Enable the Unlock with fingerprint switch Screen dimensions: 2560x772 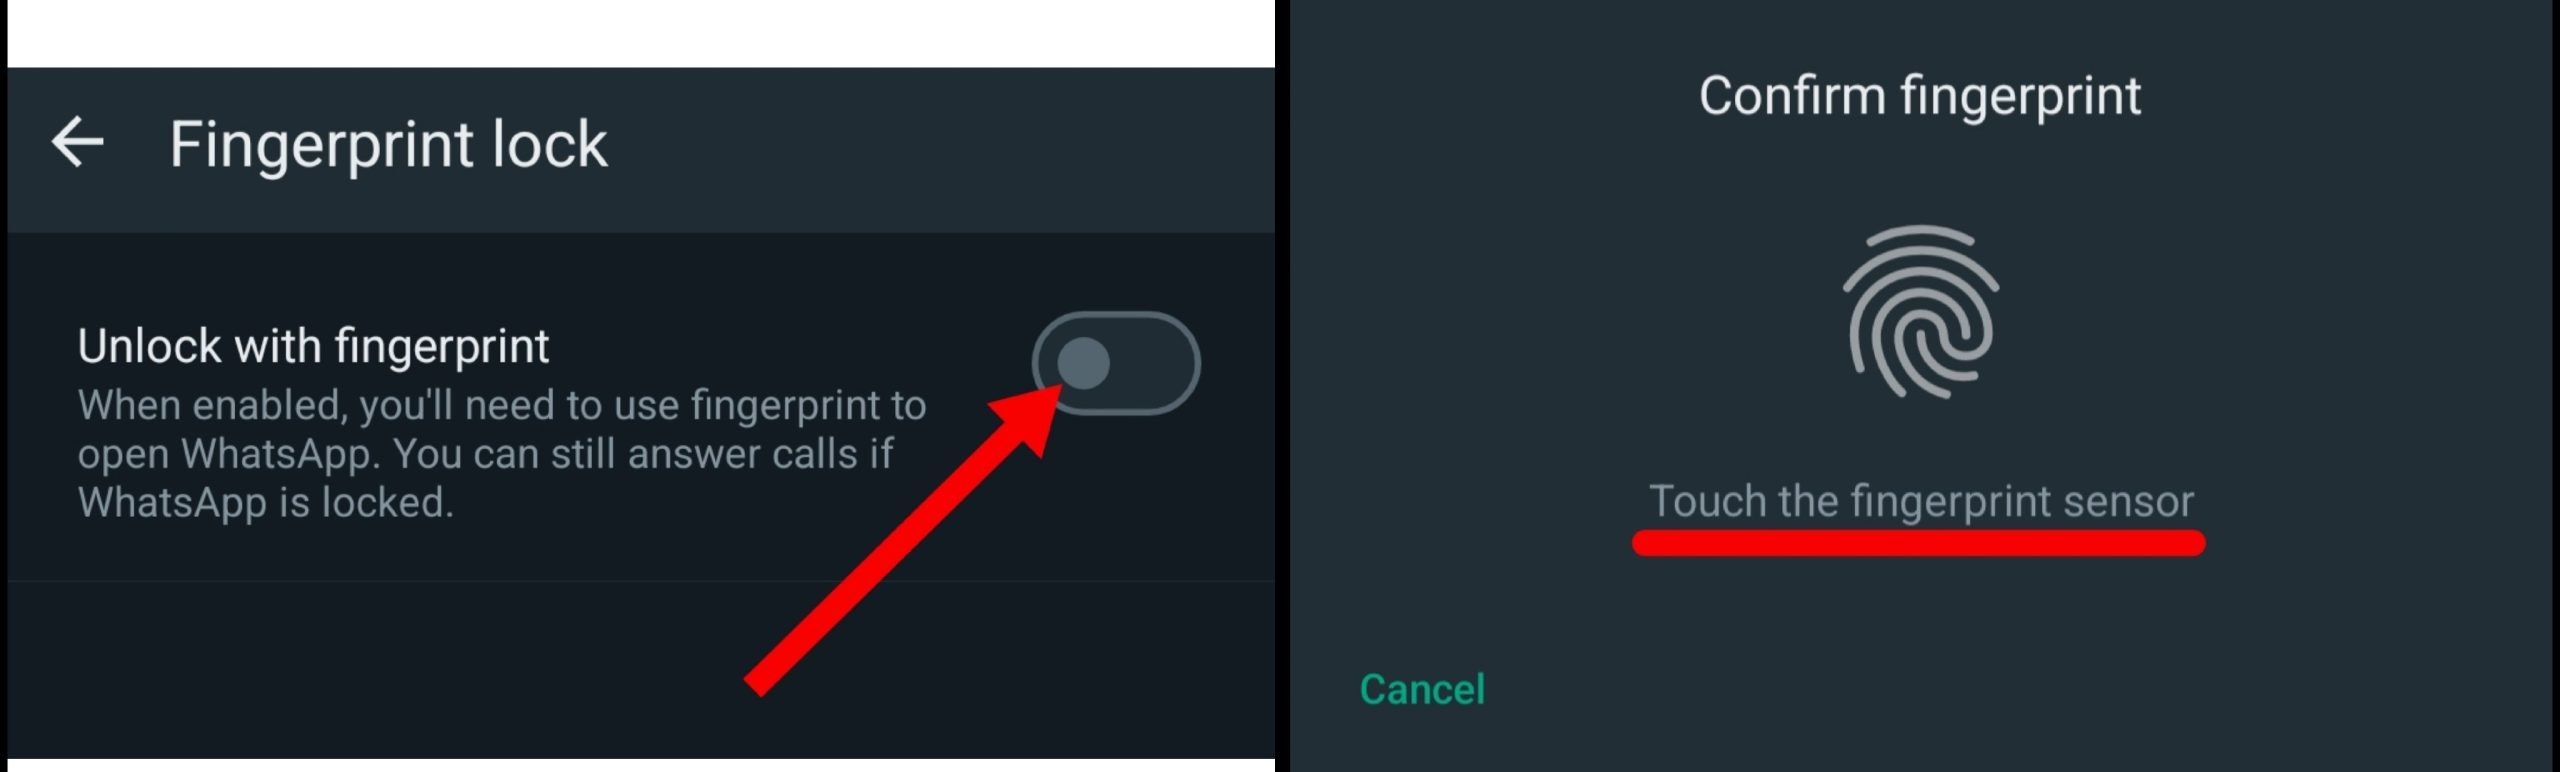pos(1116,363)
